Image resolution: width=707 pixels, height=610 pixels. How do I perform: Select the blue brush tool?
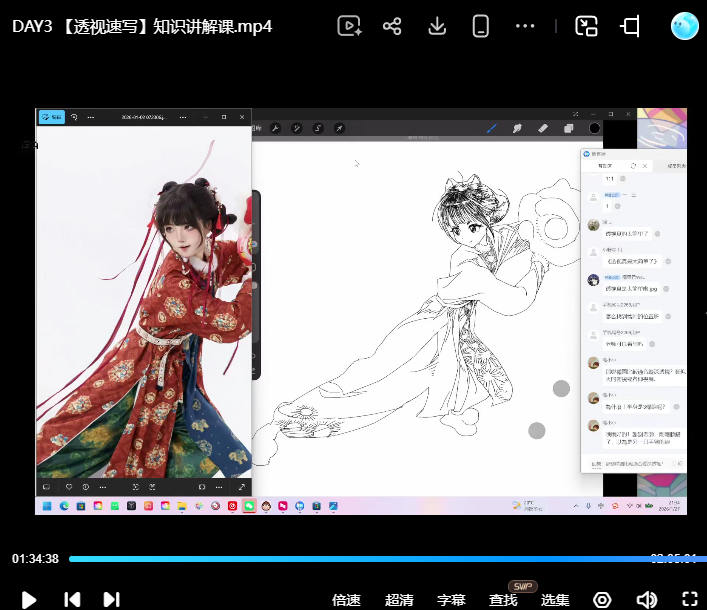491,128
